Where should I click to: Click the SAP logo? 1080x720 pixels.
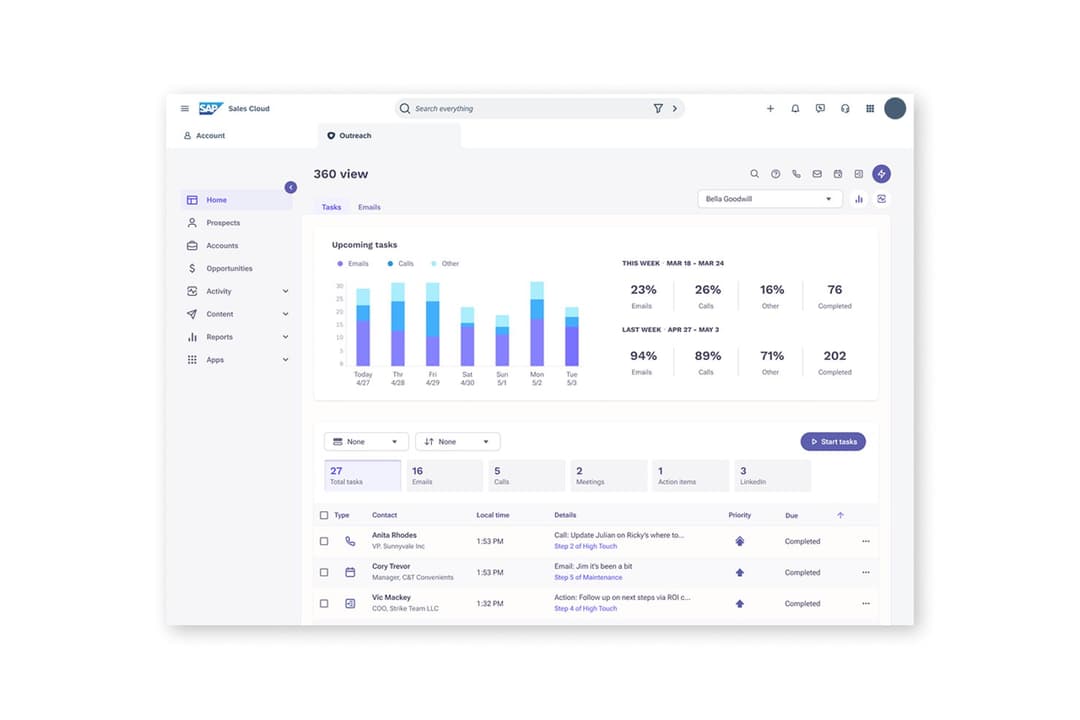click(x=211, y=108)
